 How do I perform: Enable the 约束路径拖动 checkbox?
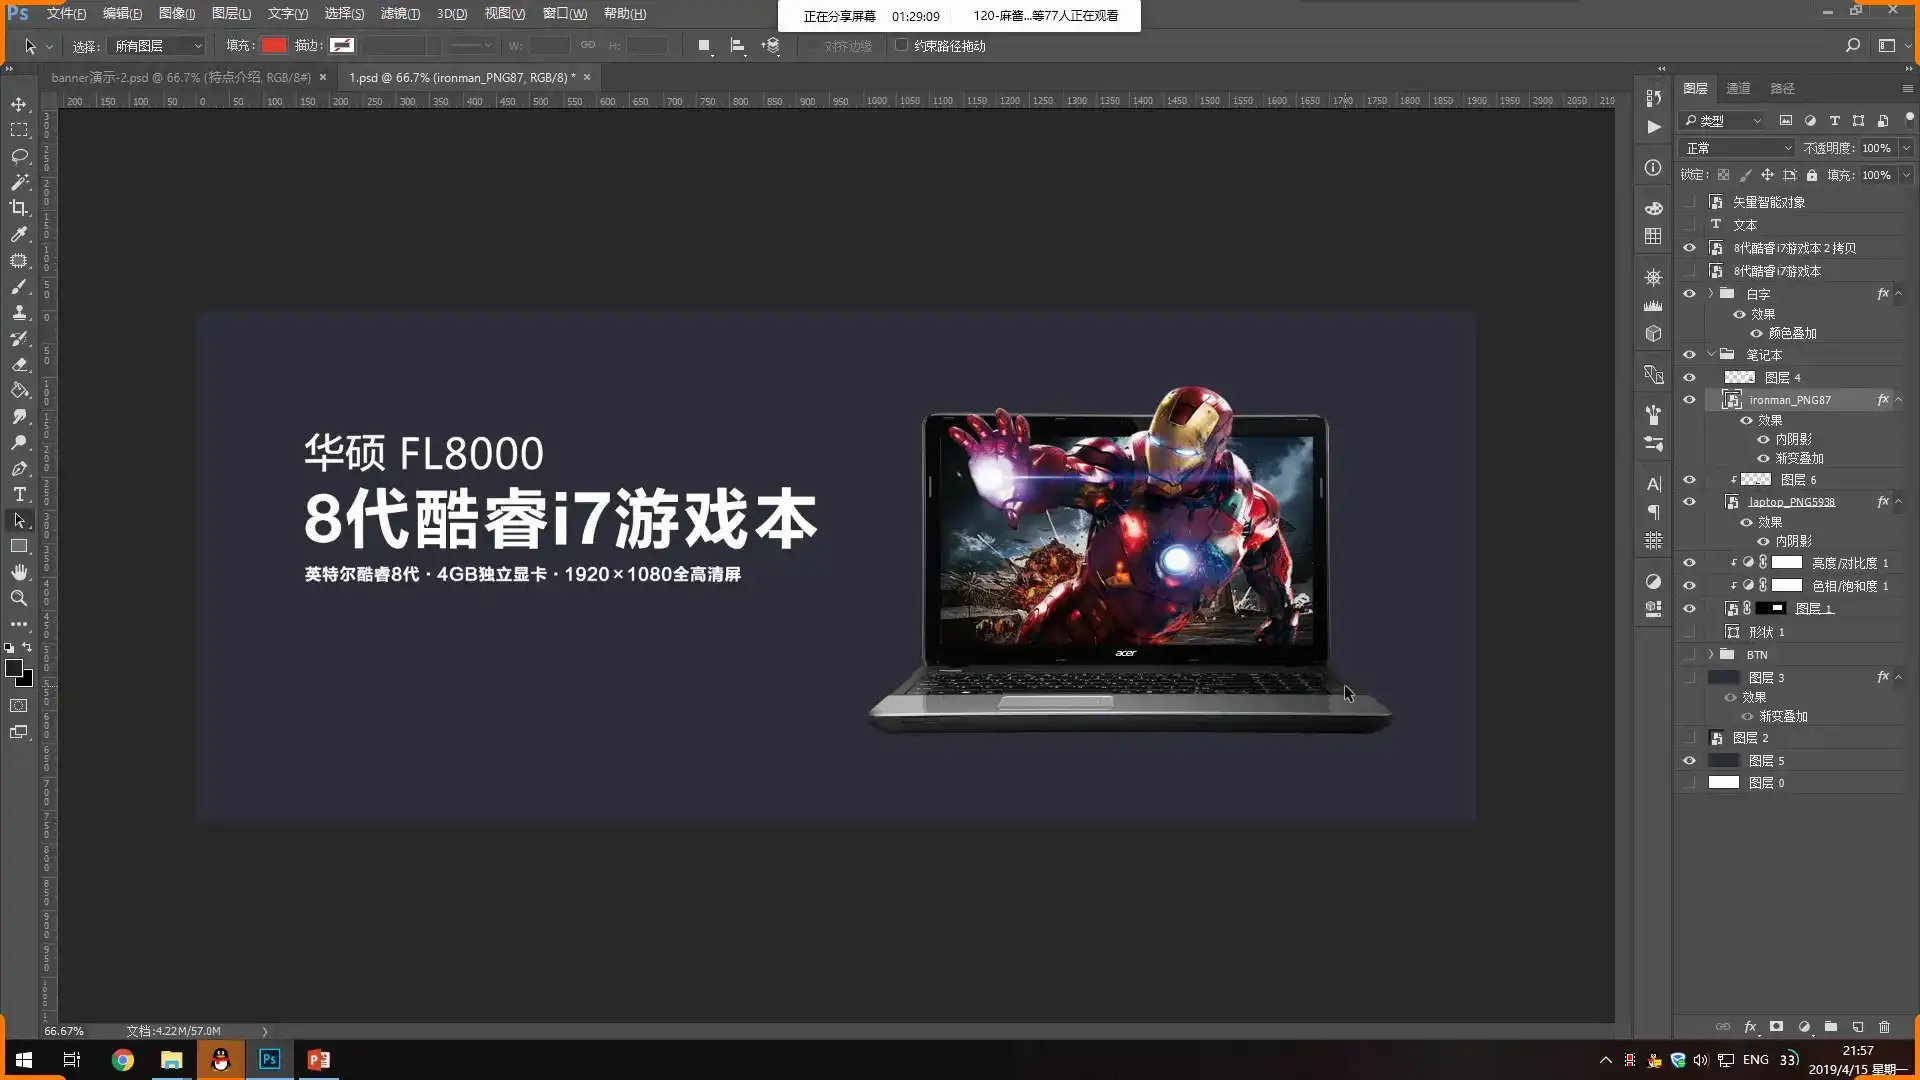pyautogui.click(x=901, y=44)
